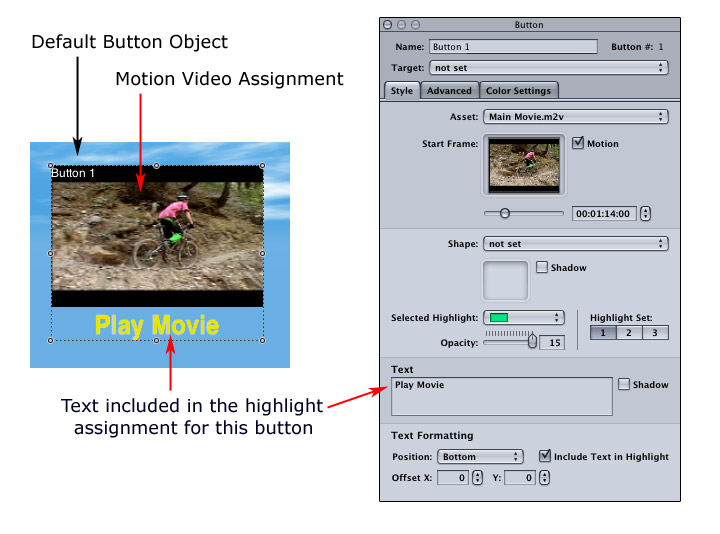The width and height of the screenshot is (720, 534).
Task: Uncheck Include Text in Highlight
Action: pyautogui.click(x=544, y=456)
